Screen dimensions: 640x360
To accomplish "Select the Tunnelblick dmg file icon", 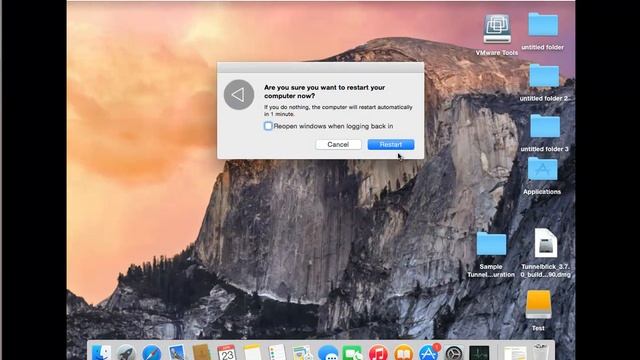I will 546,243.
